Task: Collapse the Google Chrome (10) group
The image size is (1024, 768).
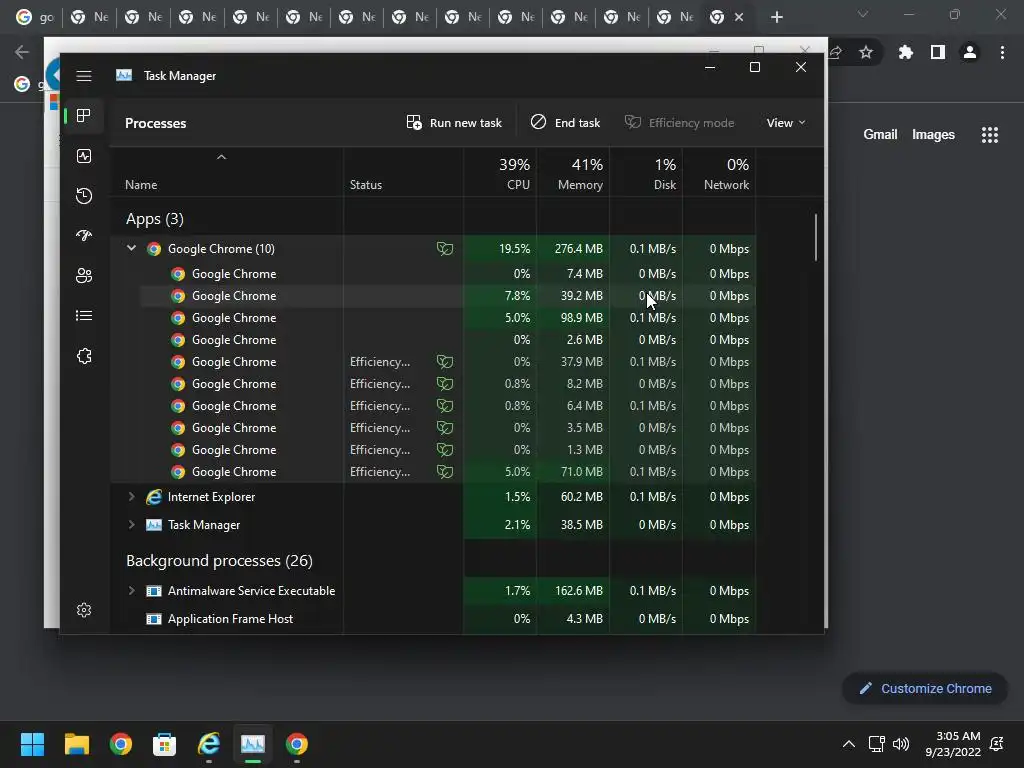Action: point(131,248)
